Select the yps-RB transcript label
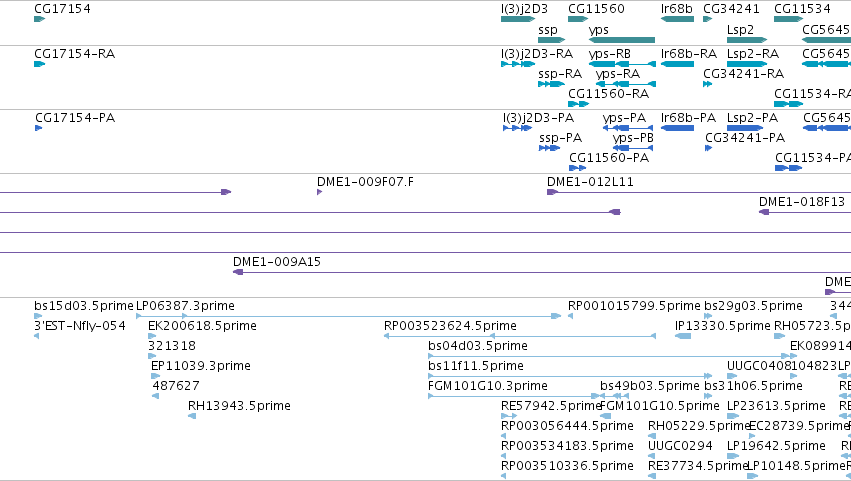 pyautogui.click(x=609, y=54)
